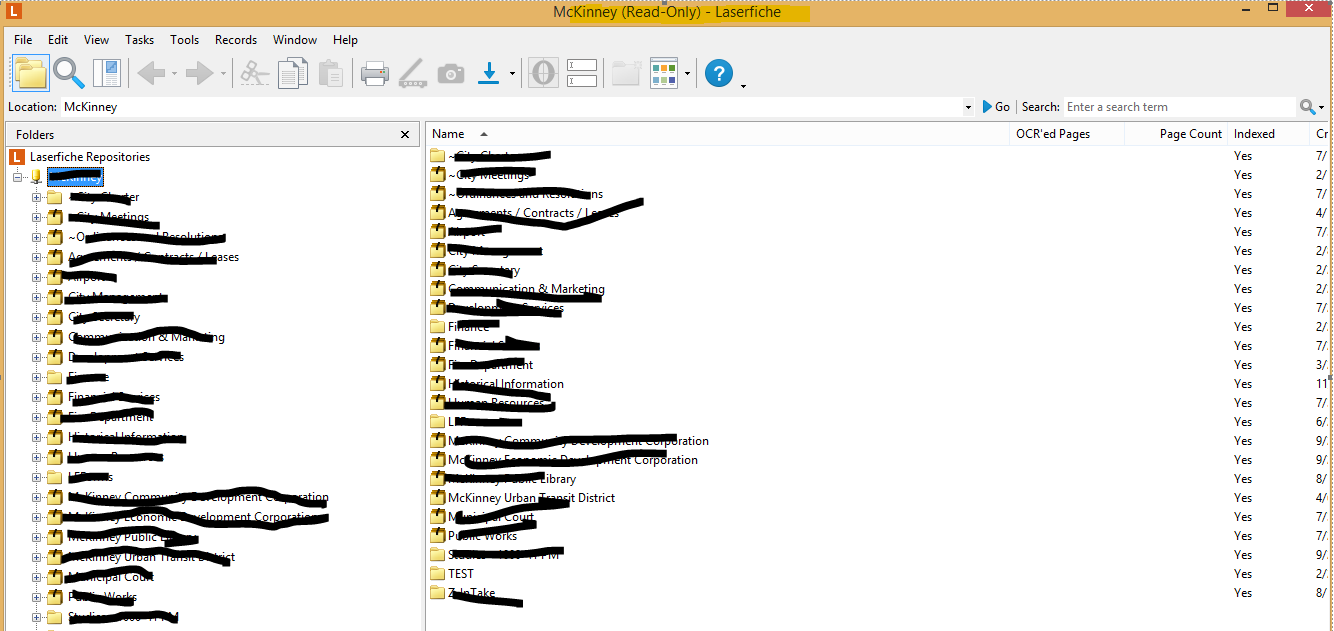This screenshot has height=631, width=1334.
Task: Open the forward history dropdown arrow
Action: coord(222,73)
